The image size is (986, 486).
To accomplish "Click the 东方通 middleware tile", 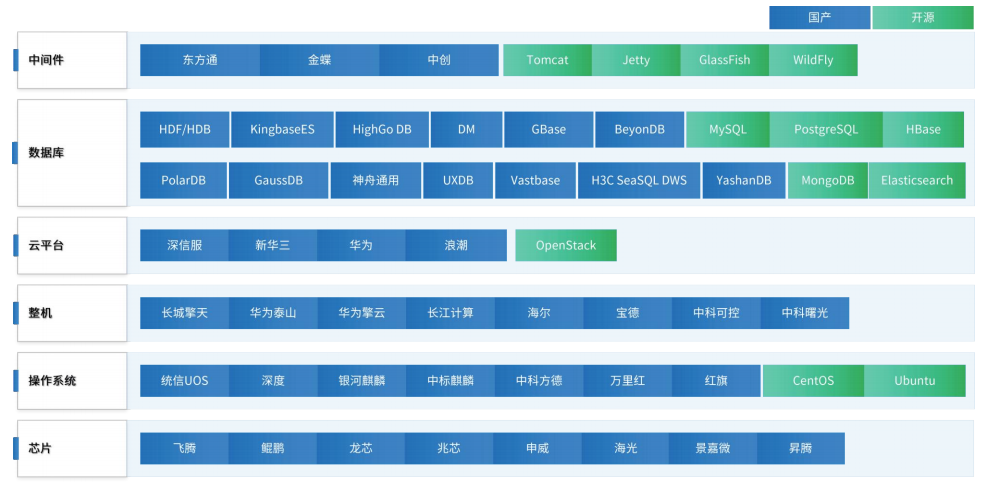I will 200,60.
